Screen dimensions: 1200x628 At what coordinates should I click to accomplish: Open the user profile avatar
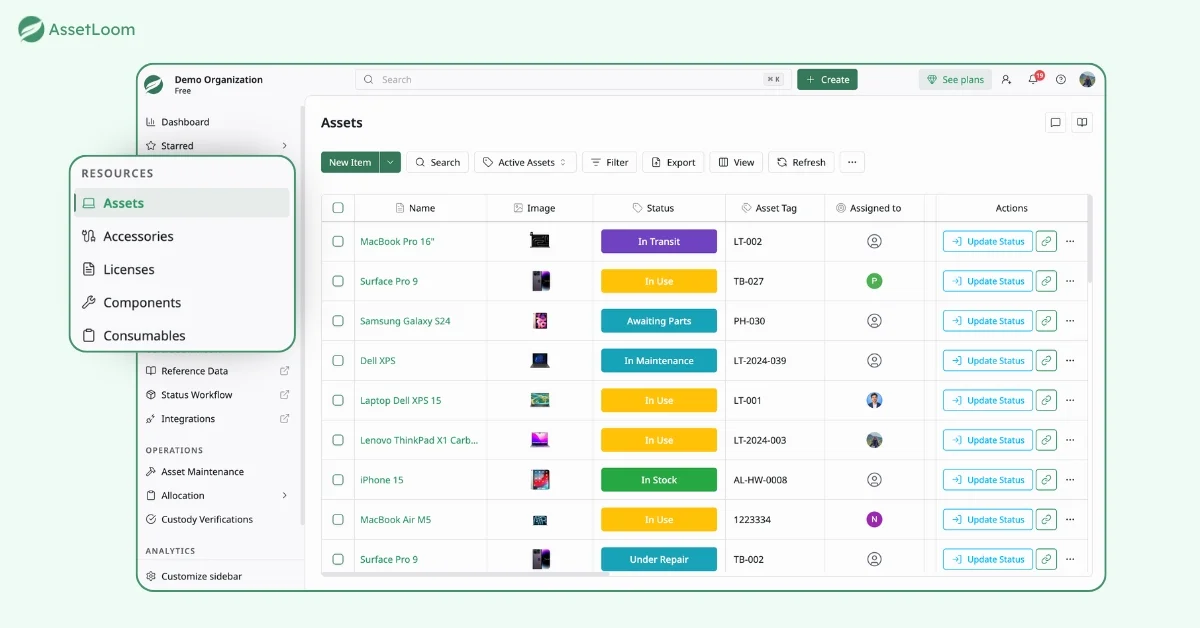point(1087,79)
